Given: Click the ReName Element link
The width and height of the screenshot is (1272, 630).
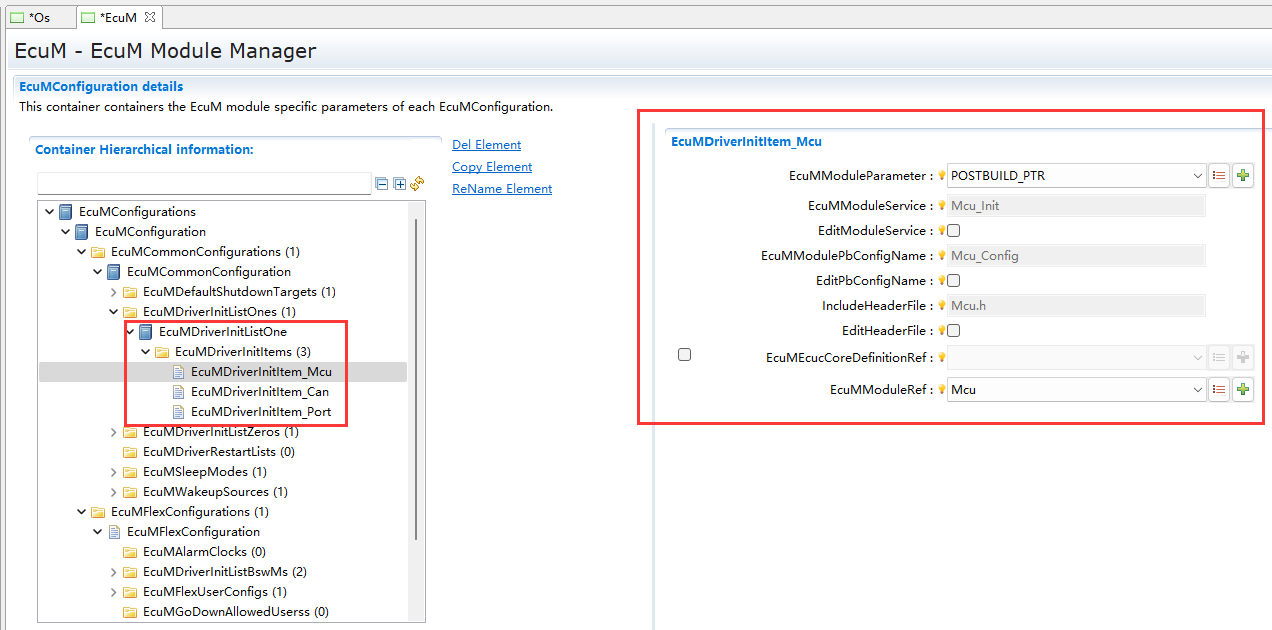Looking at the screenshot, I should [x=501, y=189].
